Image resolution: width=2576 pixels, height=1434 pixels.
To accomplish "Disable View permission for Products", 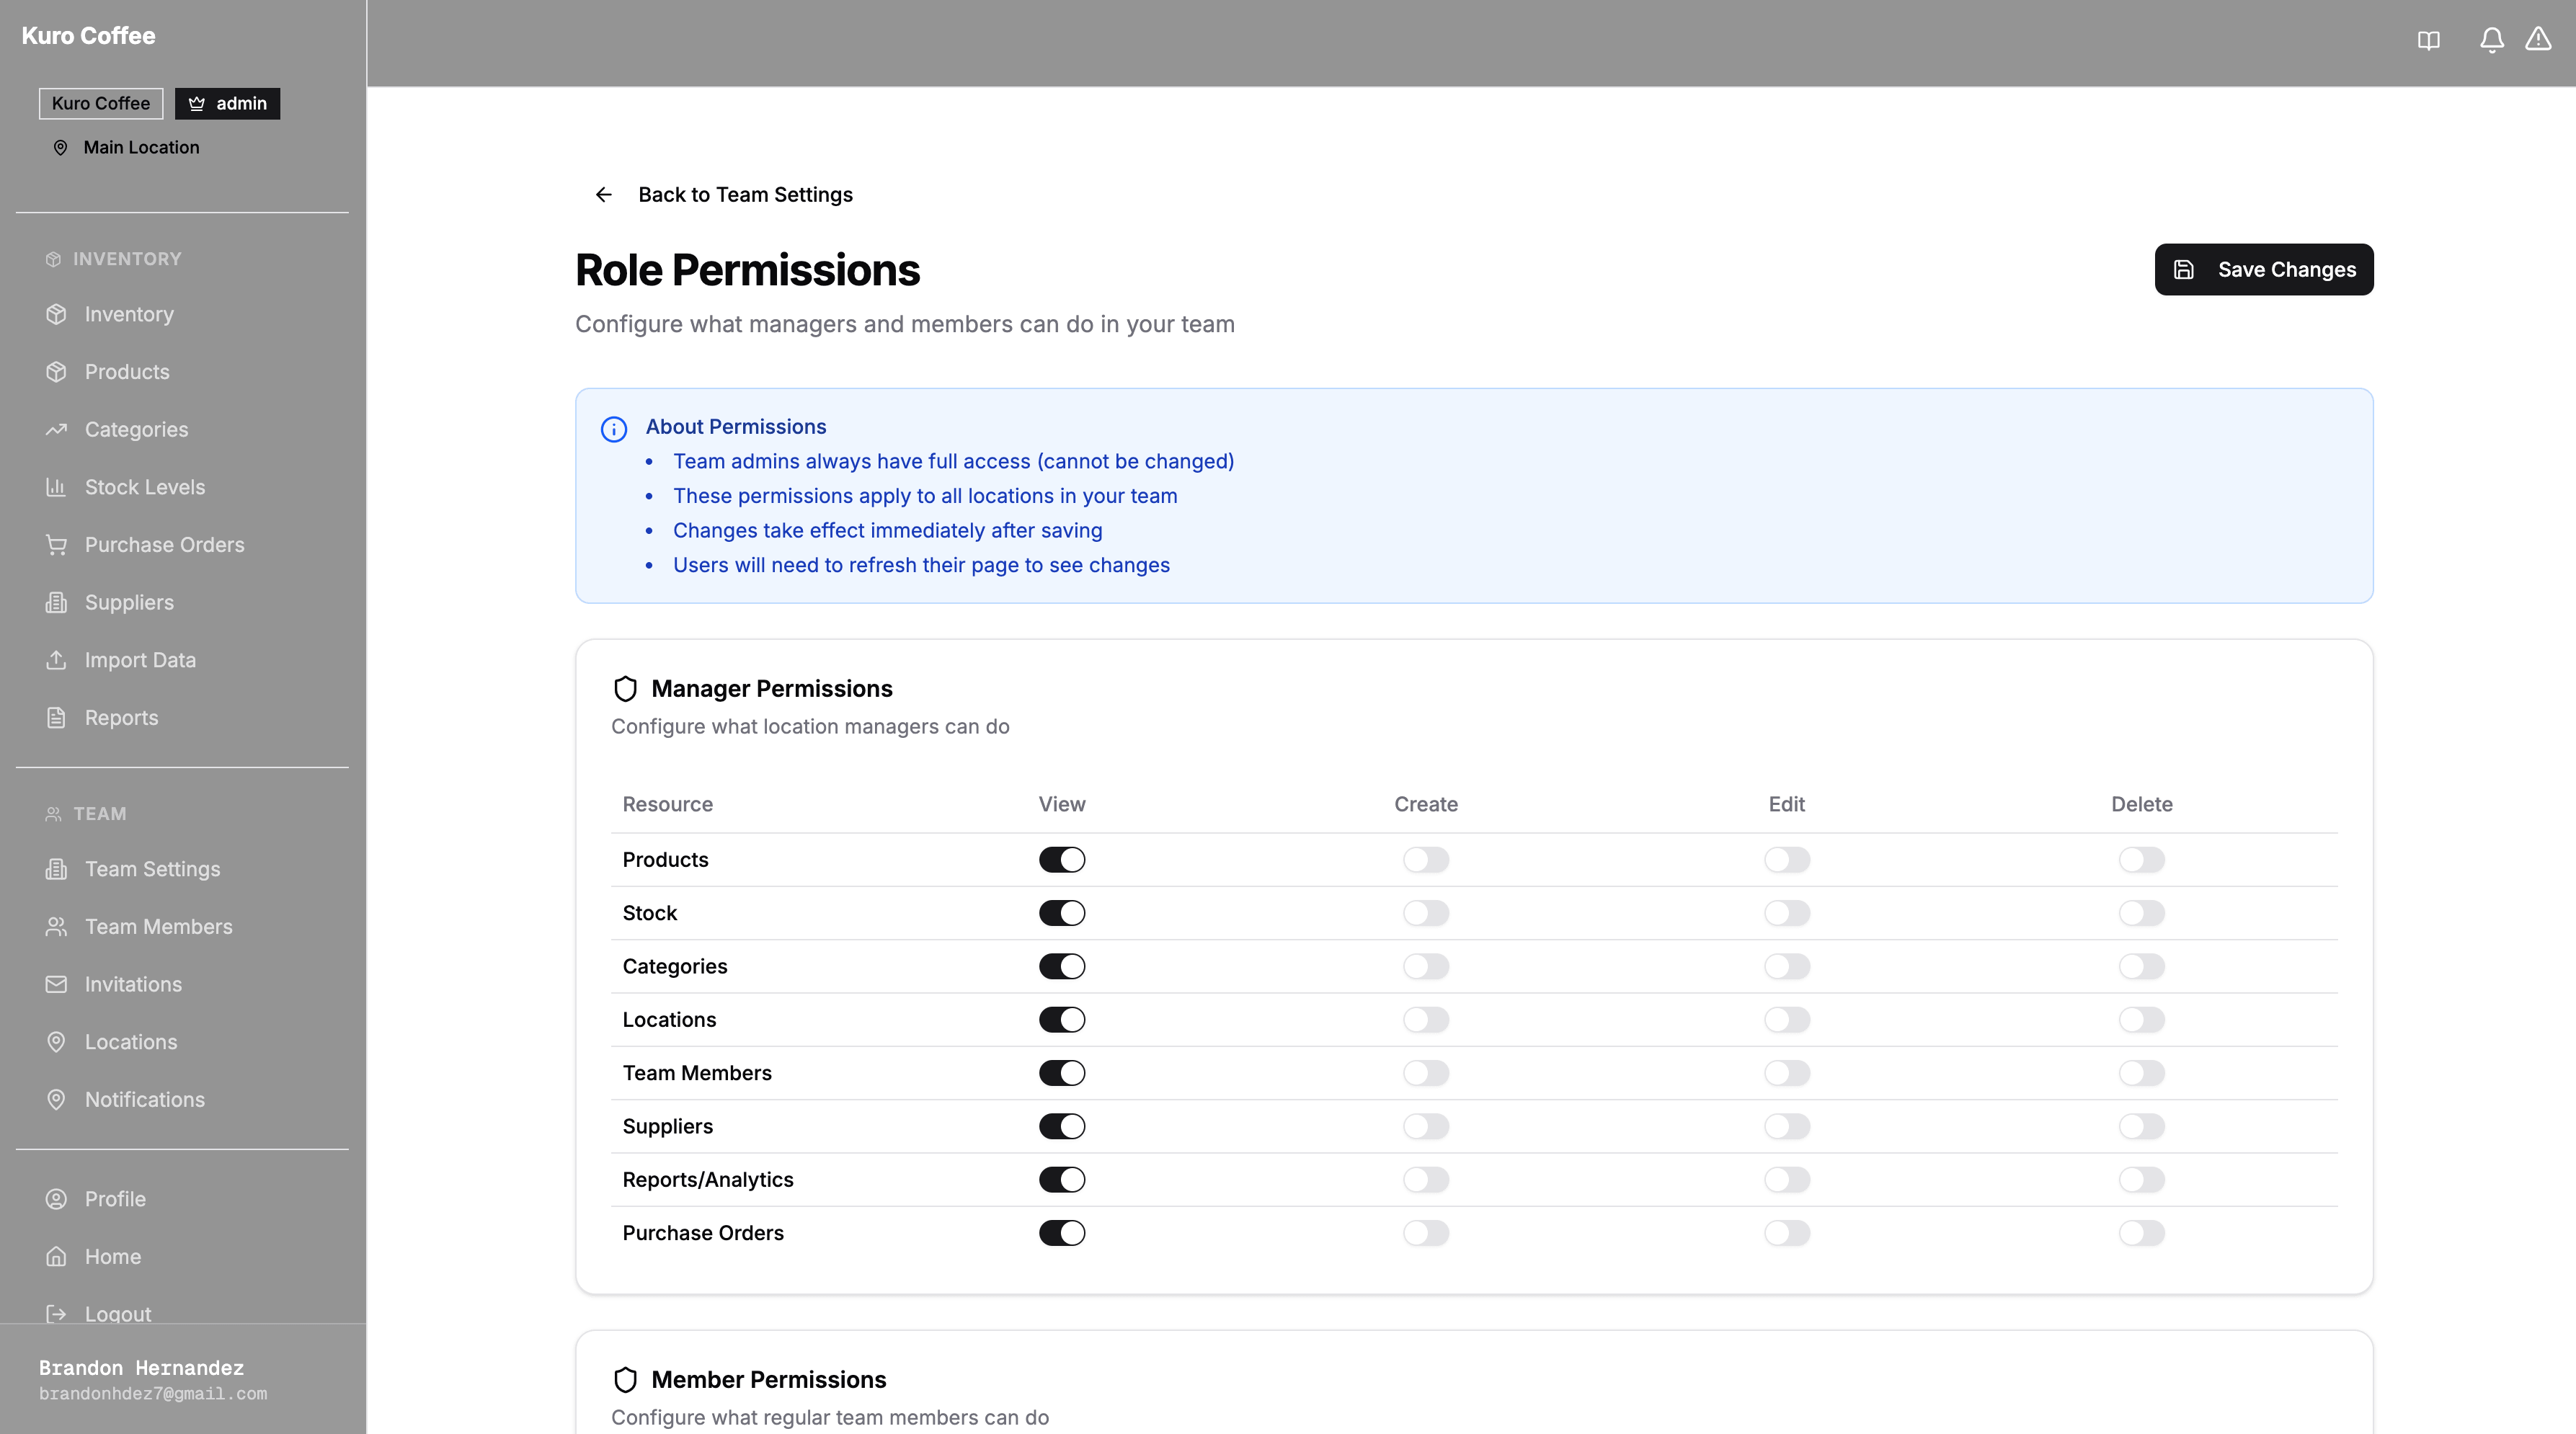I will pos(1062,860).
